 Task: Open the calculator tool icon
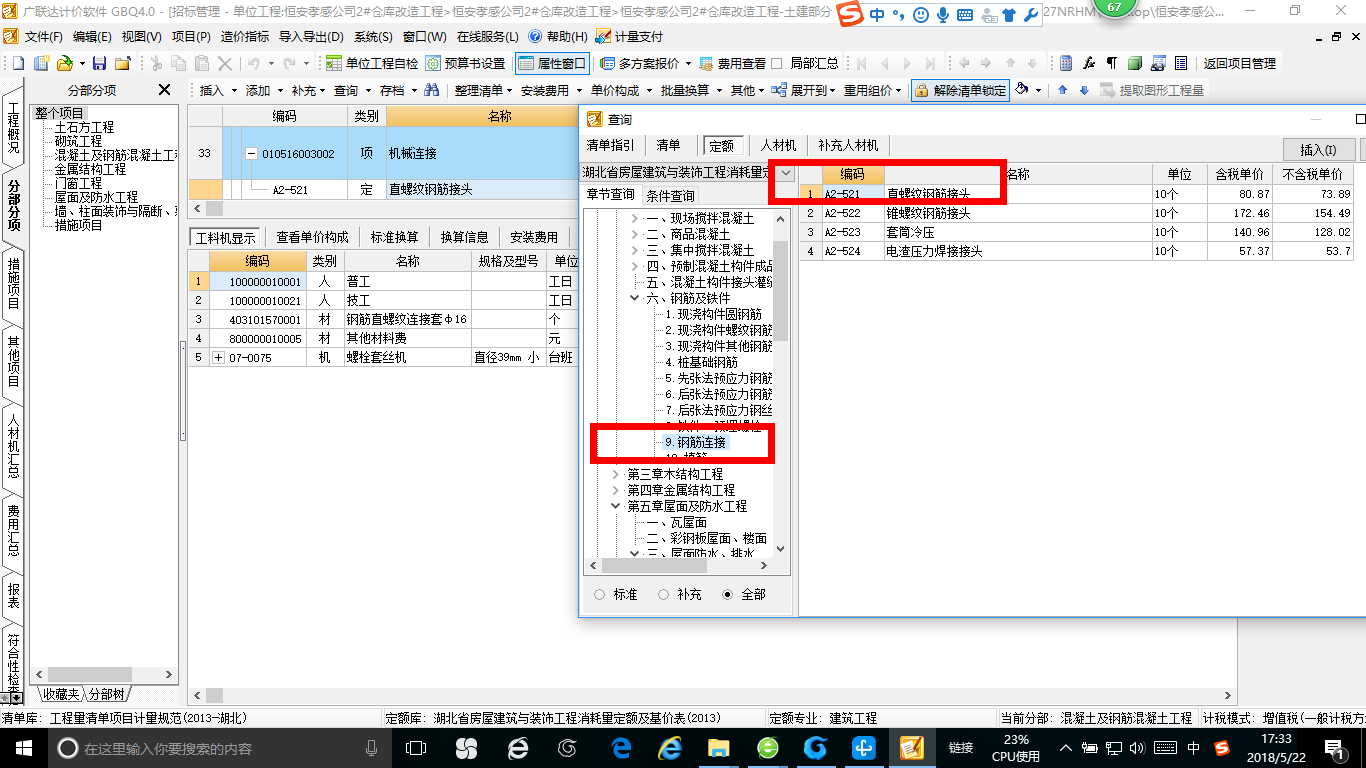tap(1066, 63)
